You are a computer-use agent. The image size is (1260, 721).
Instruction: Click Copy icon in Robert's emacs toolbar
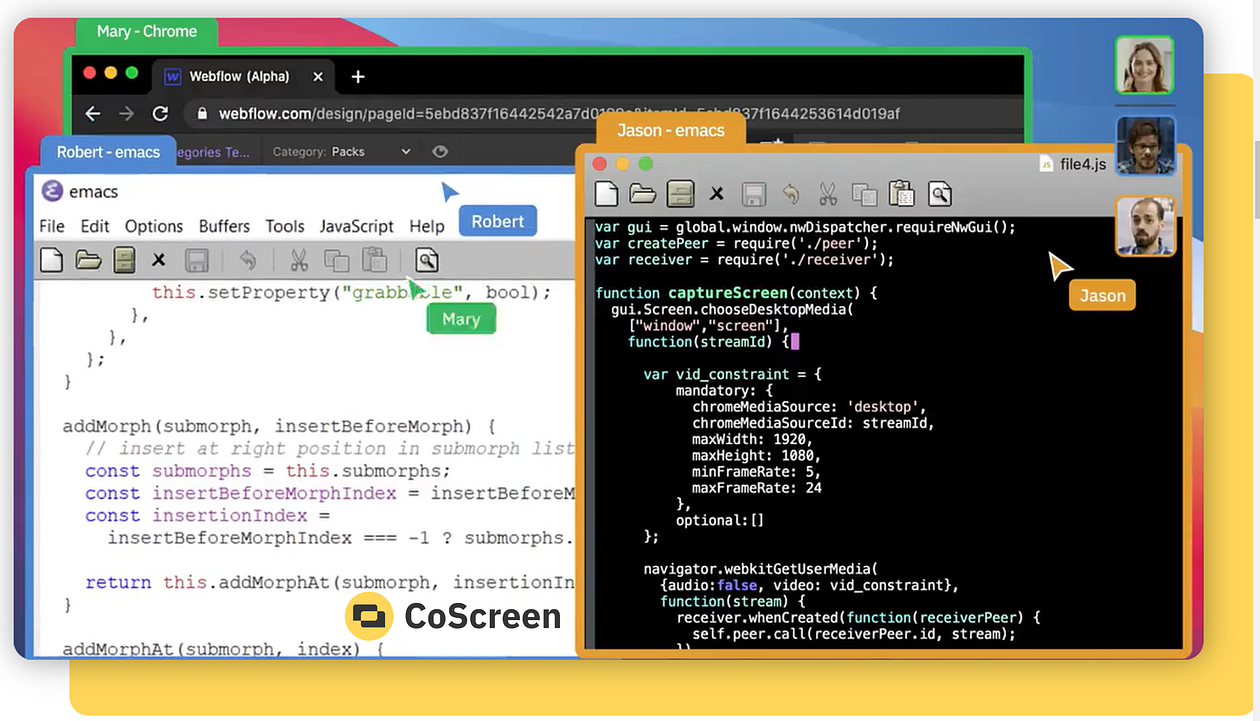[x=336, y=261]
